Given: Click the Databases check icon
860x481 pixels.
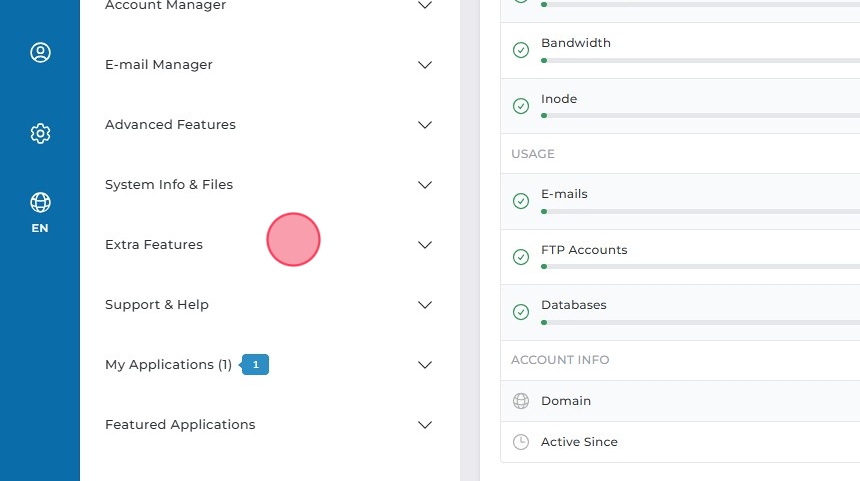Looking at the screenshot, I should click(520, 312).
